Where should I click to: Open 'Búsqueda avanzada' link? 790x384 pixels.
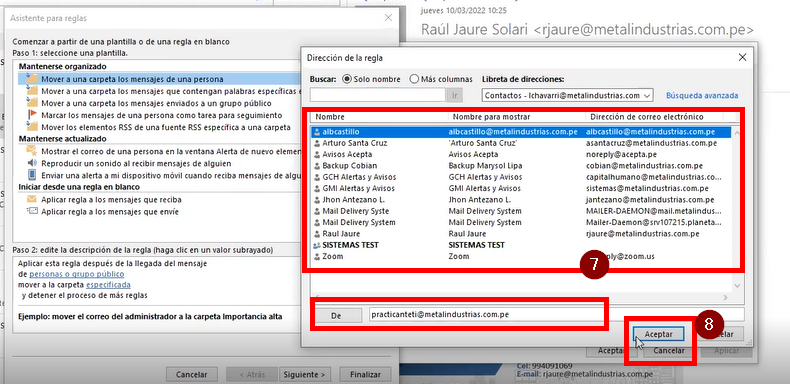(x=702, y=95)
